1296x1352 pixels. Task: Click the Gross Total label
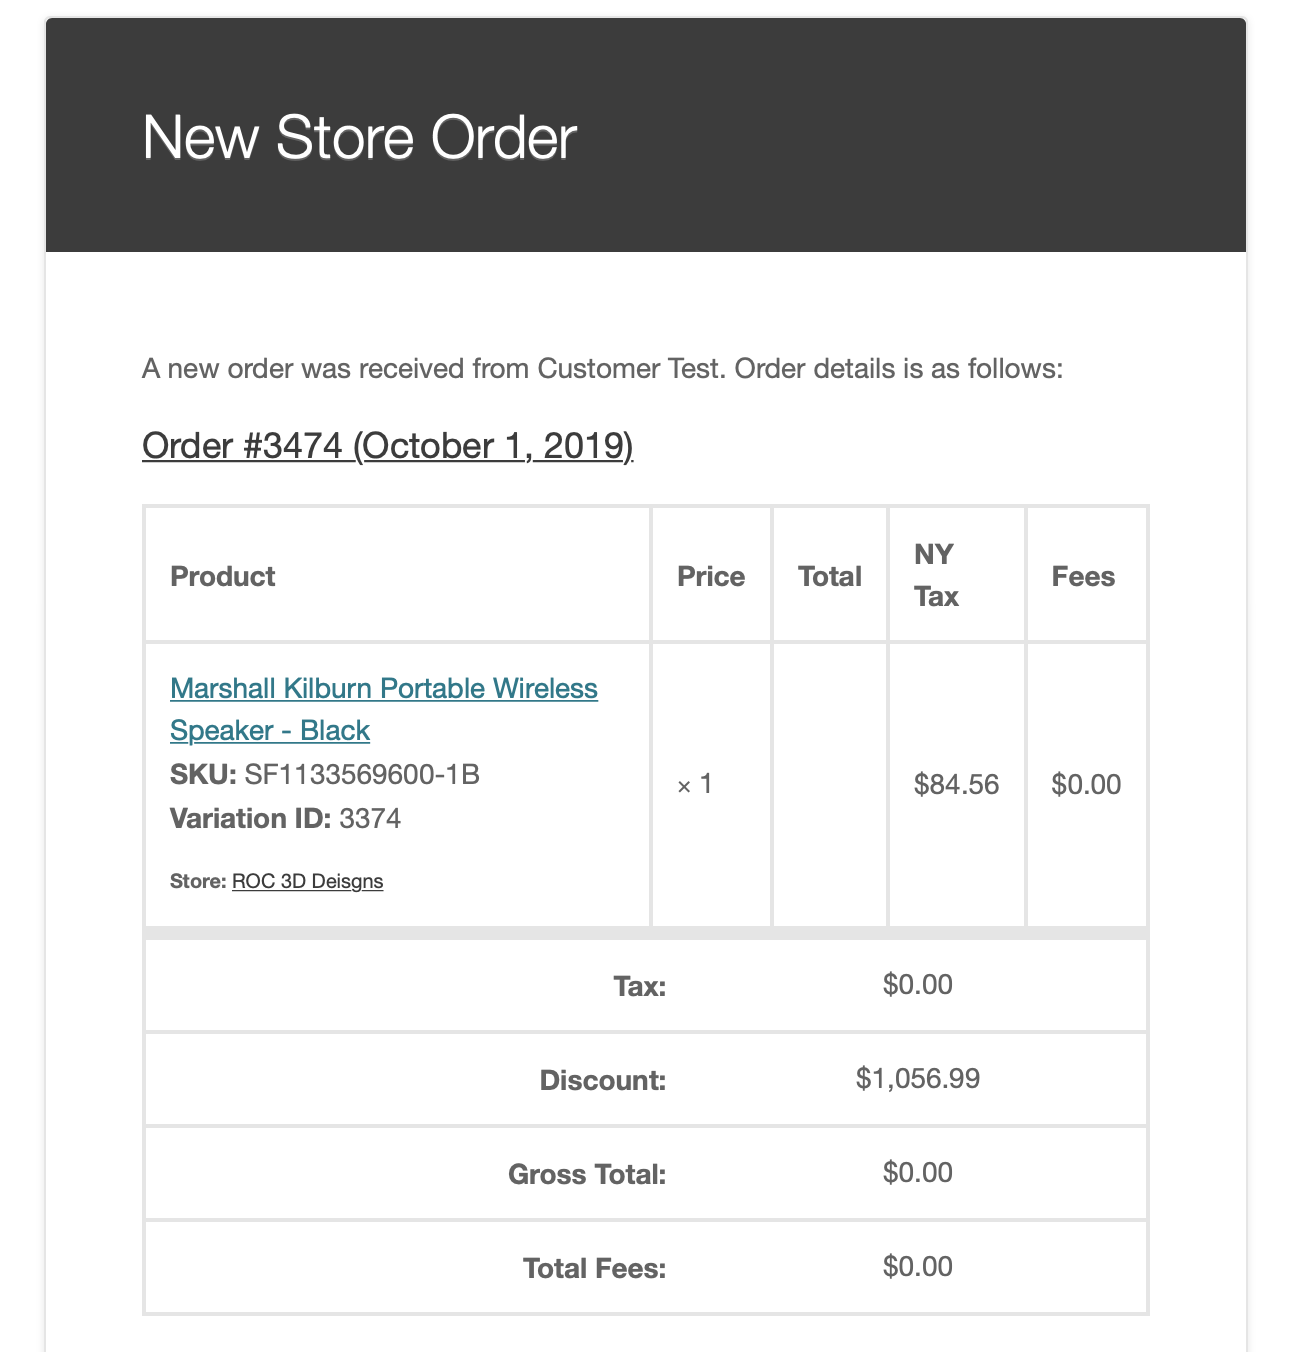[x=587, y=1174]
